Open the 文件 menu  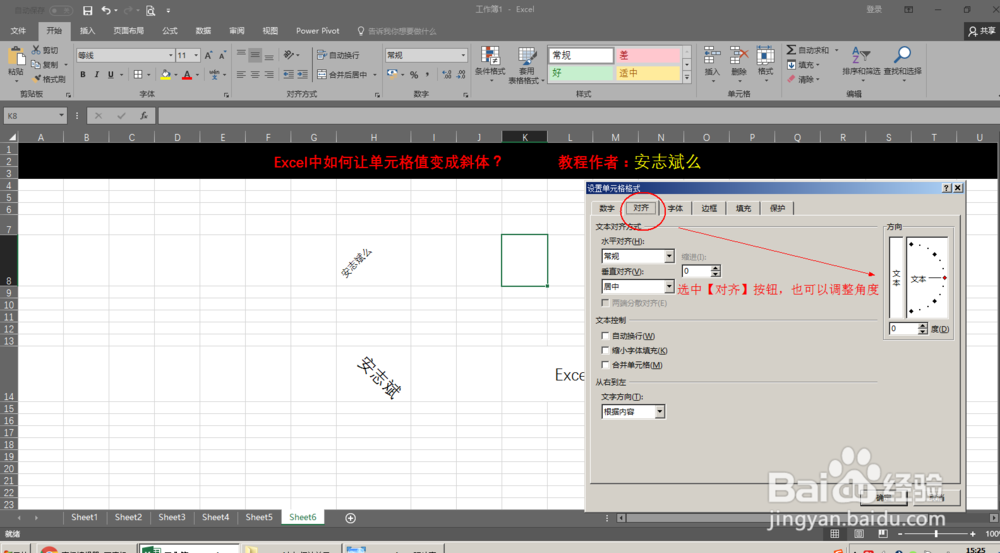(x=18, y=31)
